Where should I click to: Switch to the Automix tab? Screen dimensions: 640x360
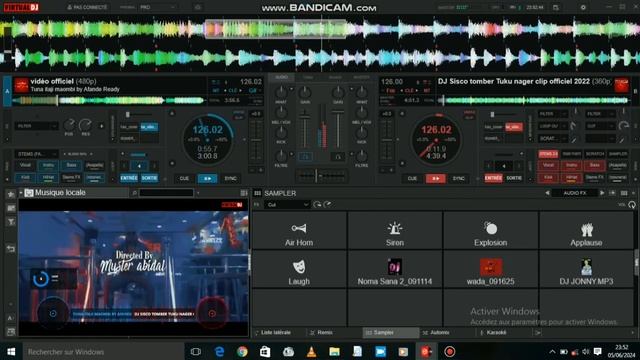click(x=440, y=333)
